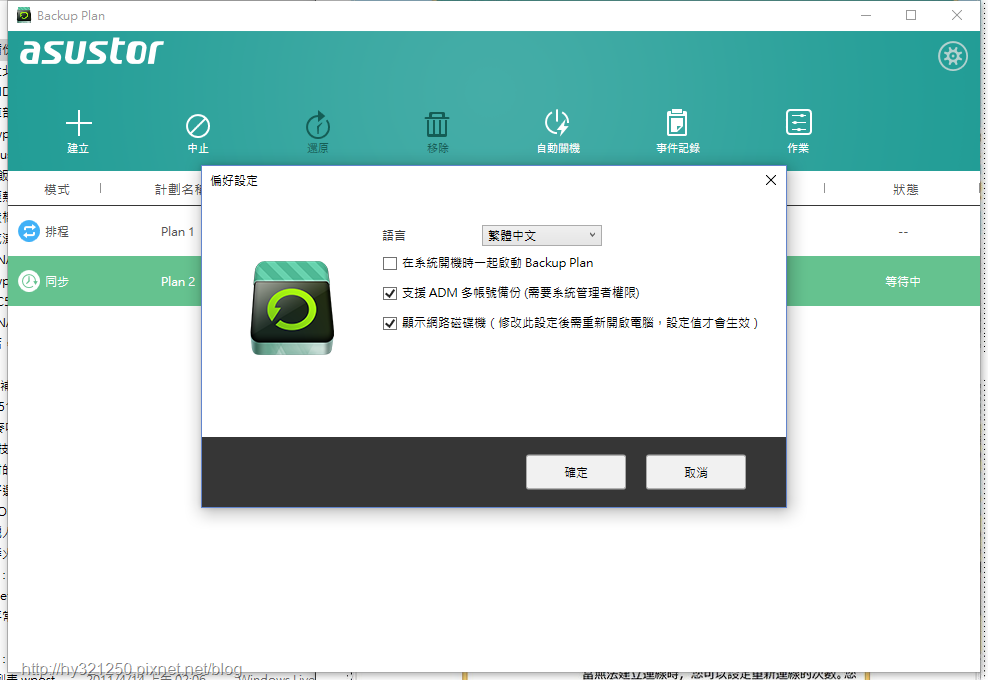Click the 模式 column header

tap(57, 190)
